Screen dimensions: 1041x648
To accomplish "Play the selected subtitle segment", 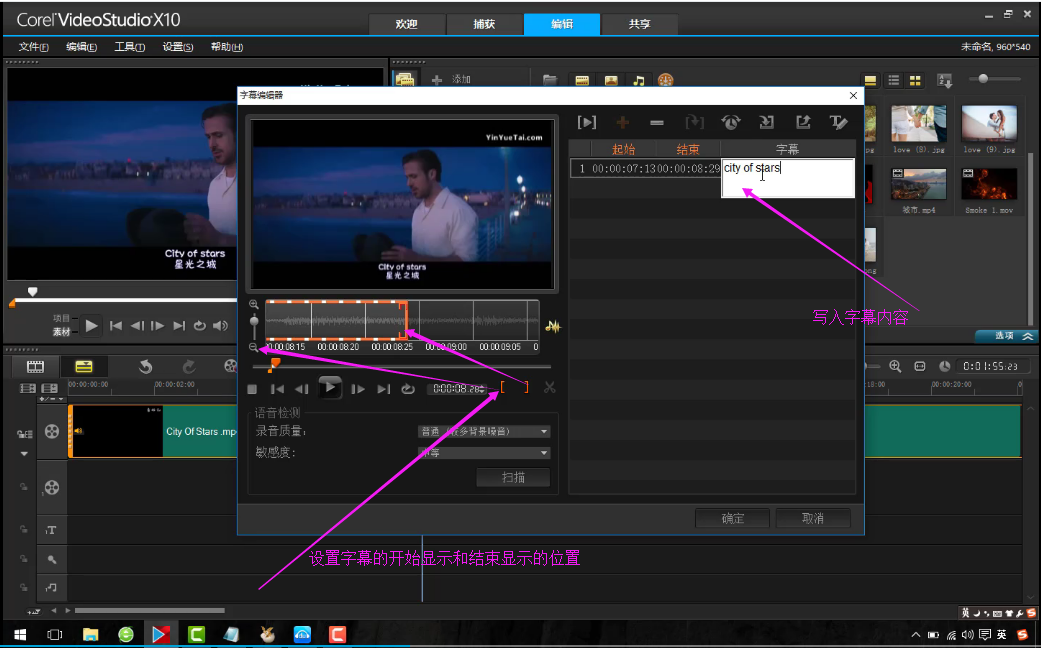I will tap(587, 122).
